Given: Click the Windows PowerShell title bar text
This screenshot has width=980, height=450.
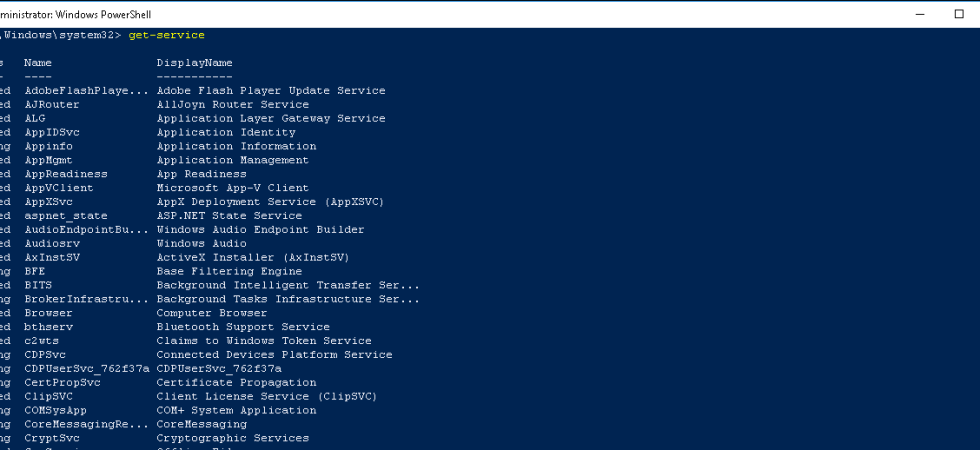Looking at the screenshot, I should 76,14.
